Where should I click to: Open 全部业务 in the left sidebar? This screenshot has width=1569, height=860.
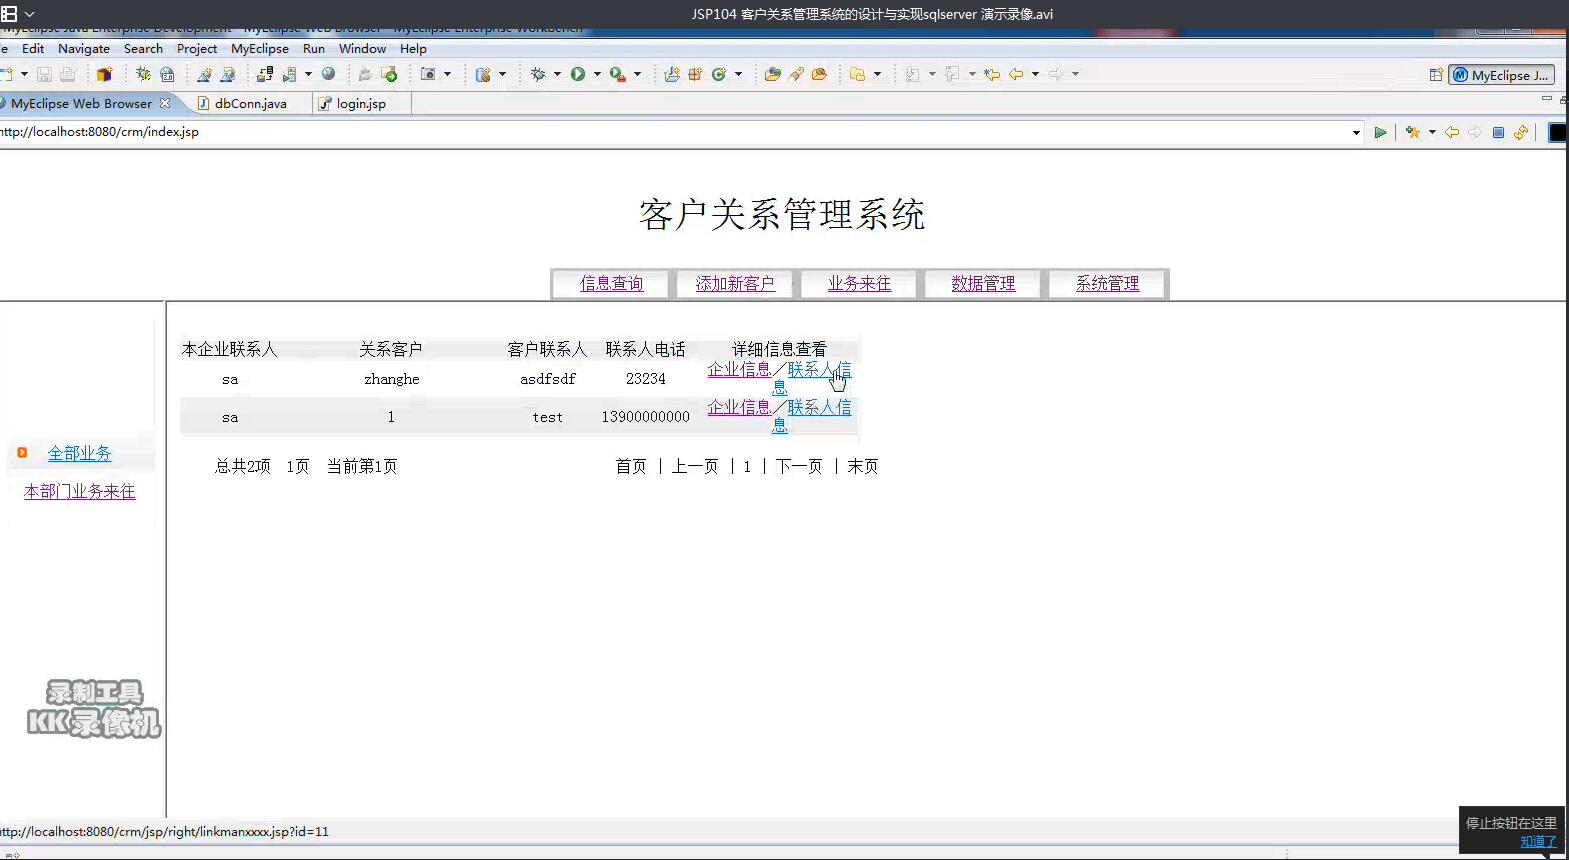click(x=80, y=454)
